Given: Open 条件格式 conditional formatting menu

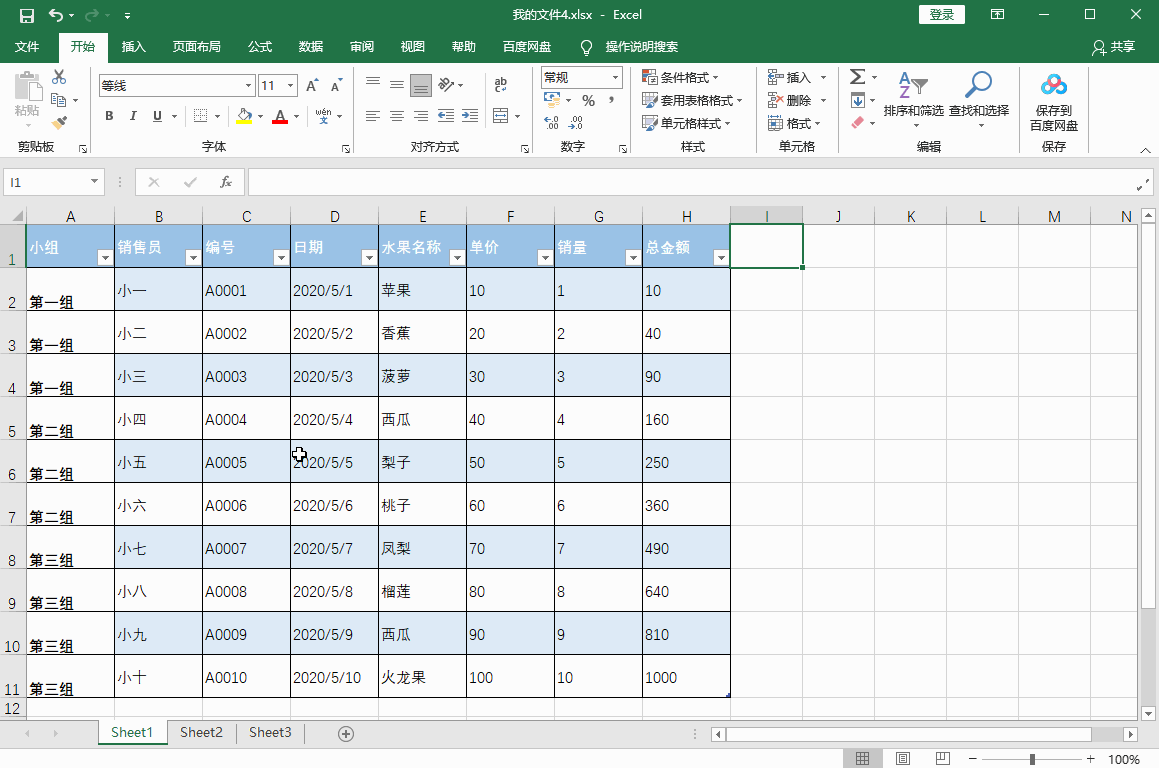Looking at the screenshot, I should coord(680,78).
